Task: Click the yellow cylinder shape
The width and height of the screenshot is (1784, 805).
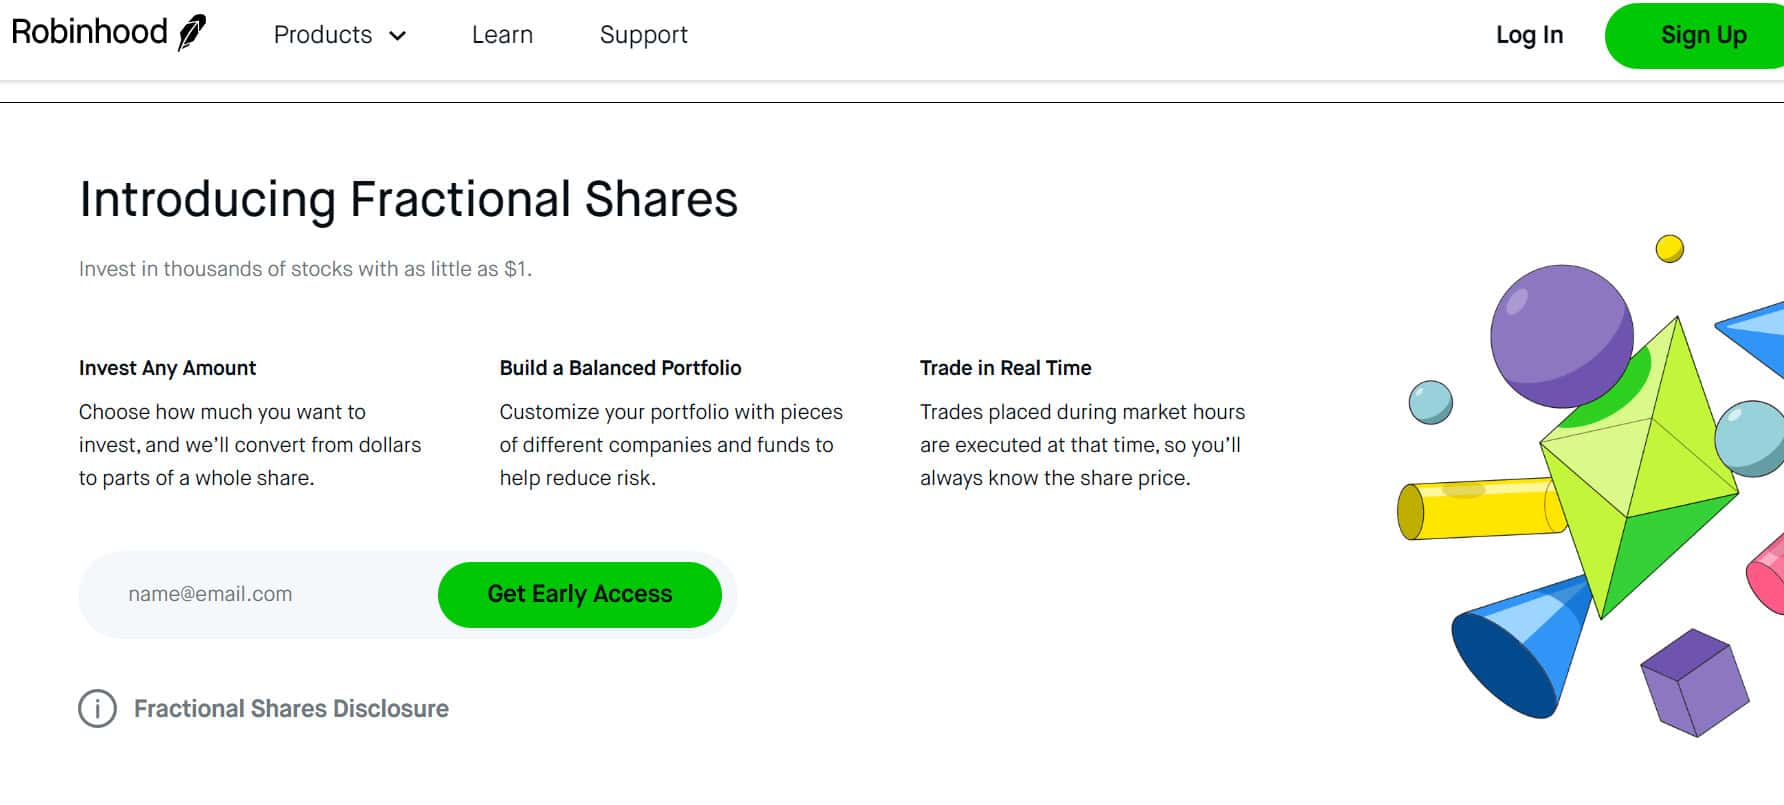Action: point(1475,510)
